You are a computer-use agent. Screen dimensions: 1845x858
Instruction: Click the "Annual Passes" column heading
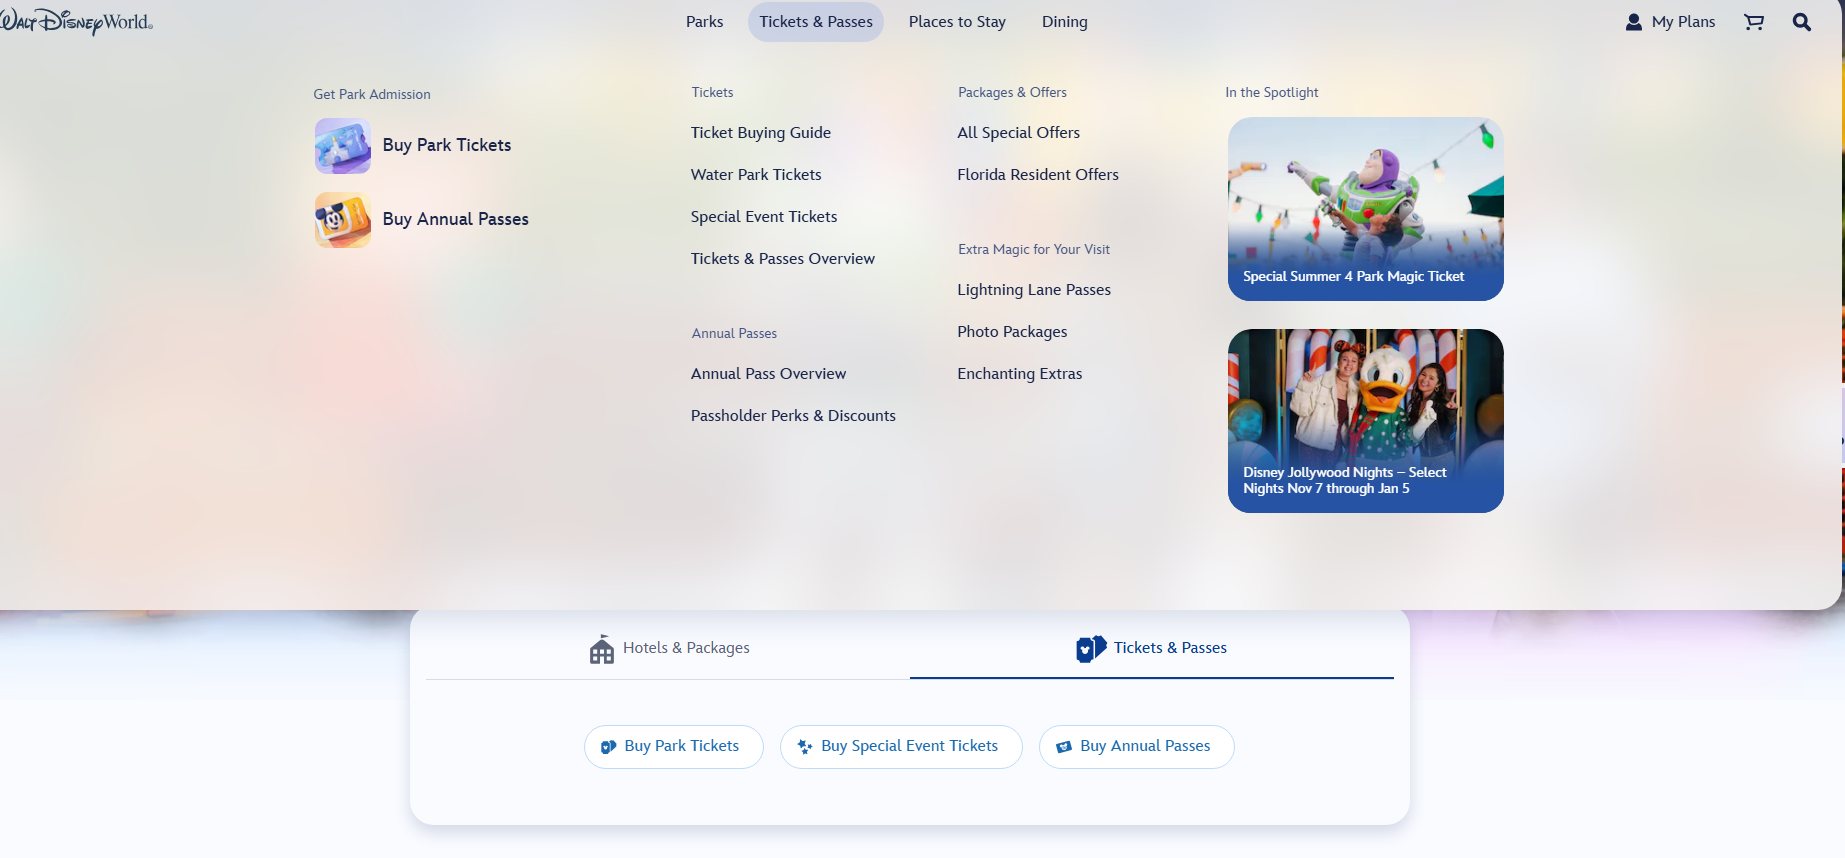pos(735,334)
